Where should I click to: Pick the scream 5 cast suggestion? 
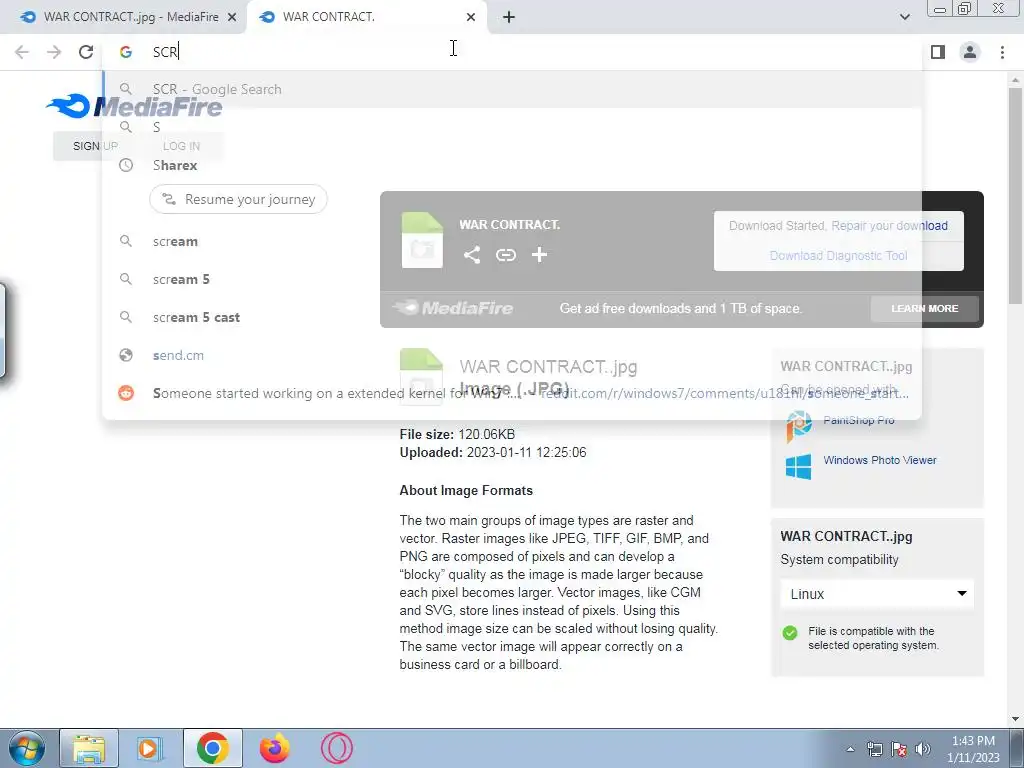[512, 317]
